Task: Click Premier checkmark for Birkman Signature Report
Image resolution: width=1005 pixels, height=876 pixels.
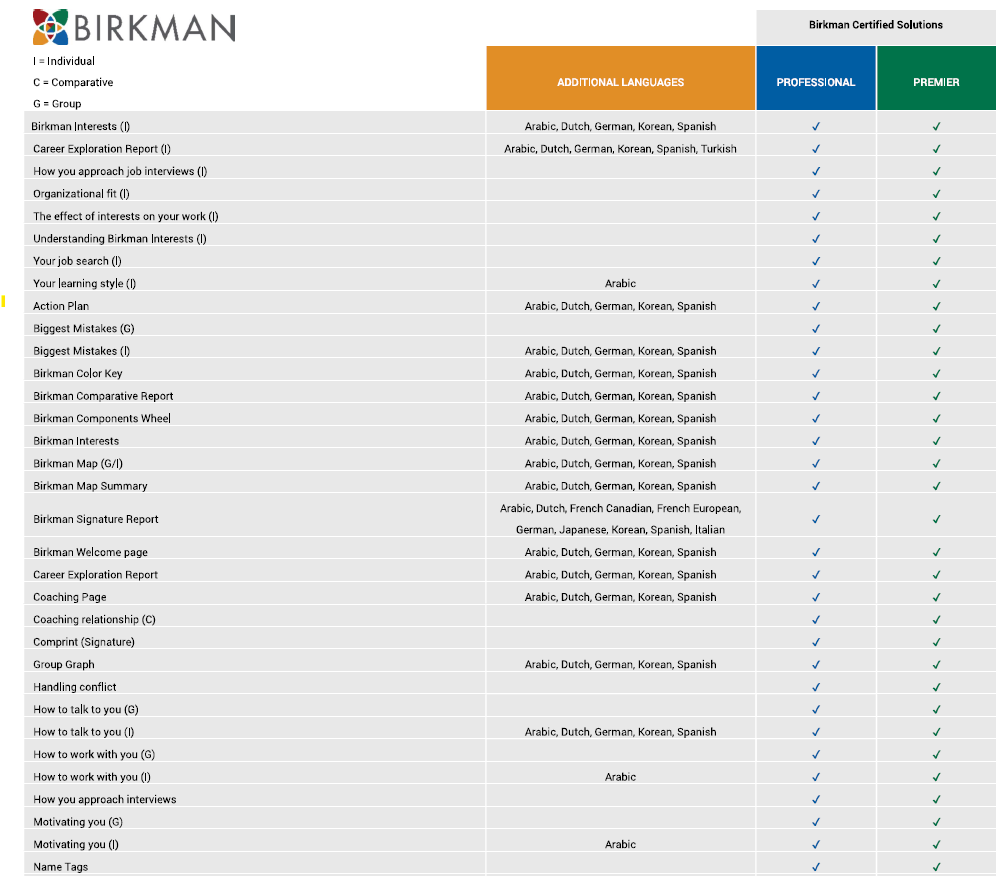Action: [x=936, y=519]
